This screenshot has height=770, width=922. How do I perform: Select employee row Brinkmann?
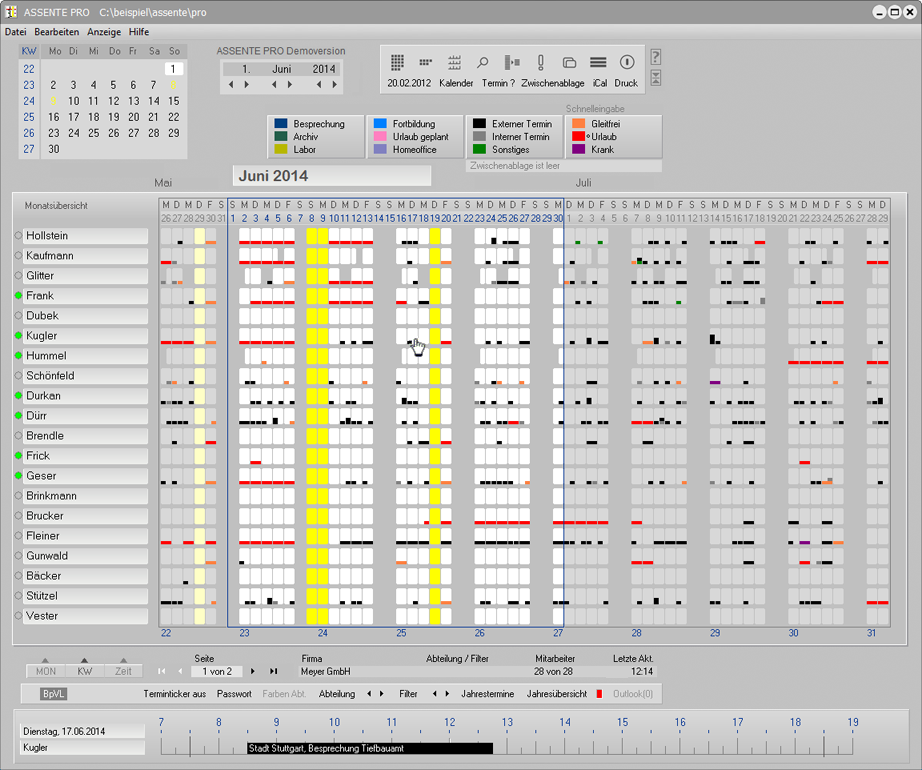click(85, 496)
